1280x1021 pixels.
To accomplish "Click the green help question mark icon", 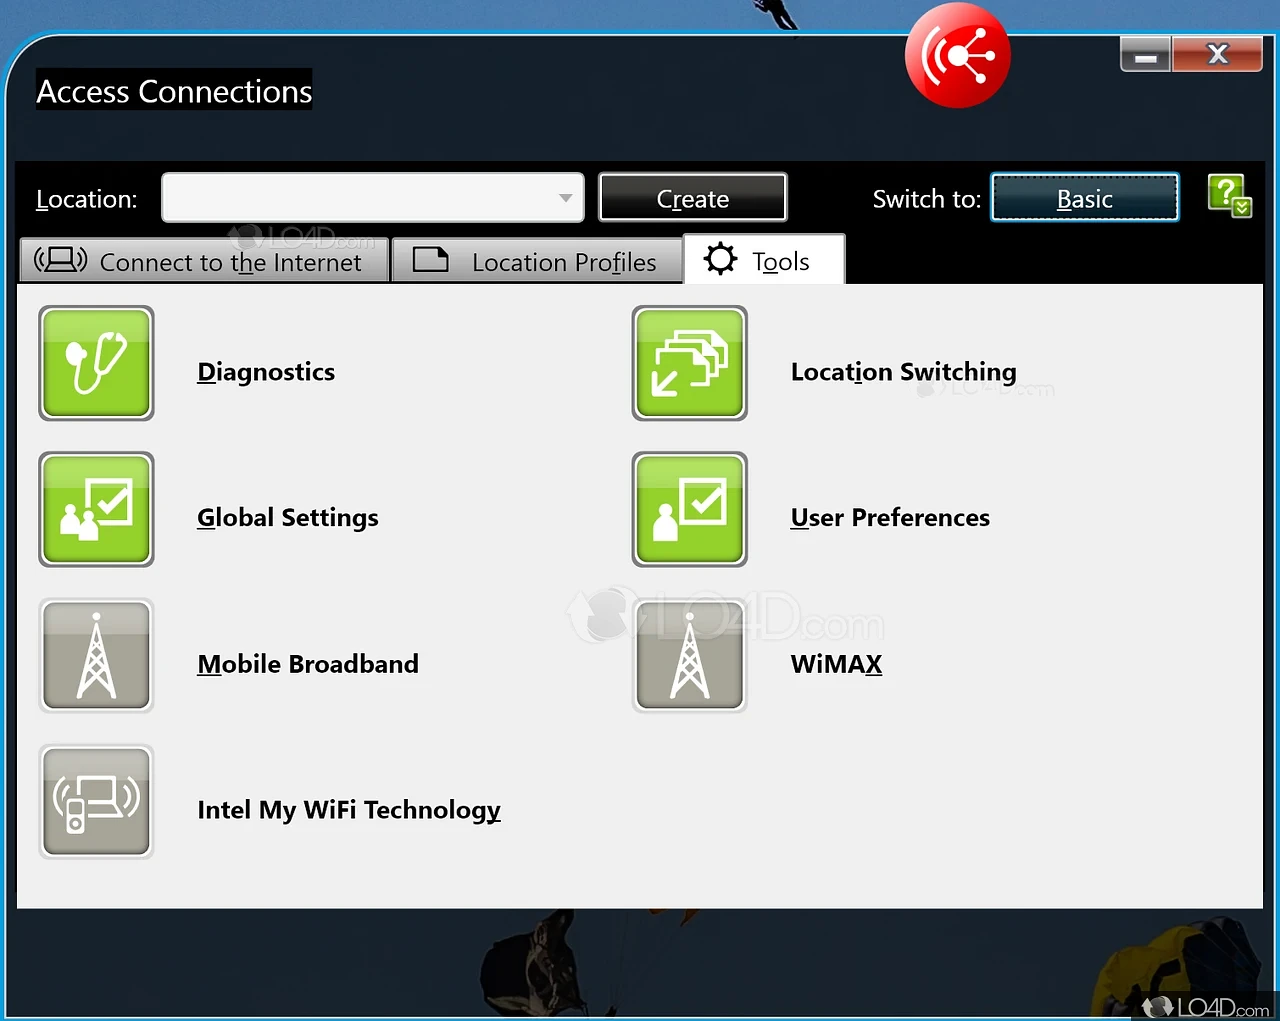I will pos(1229,196).
